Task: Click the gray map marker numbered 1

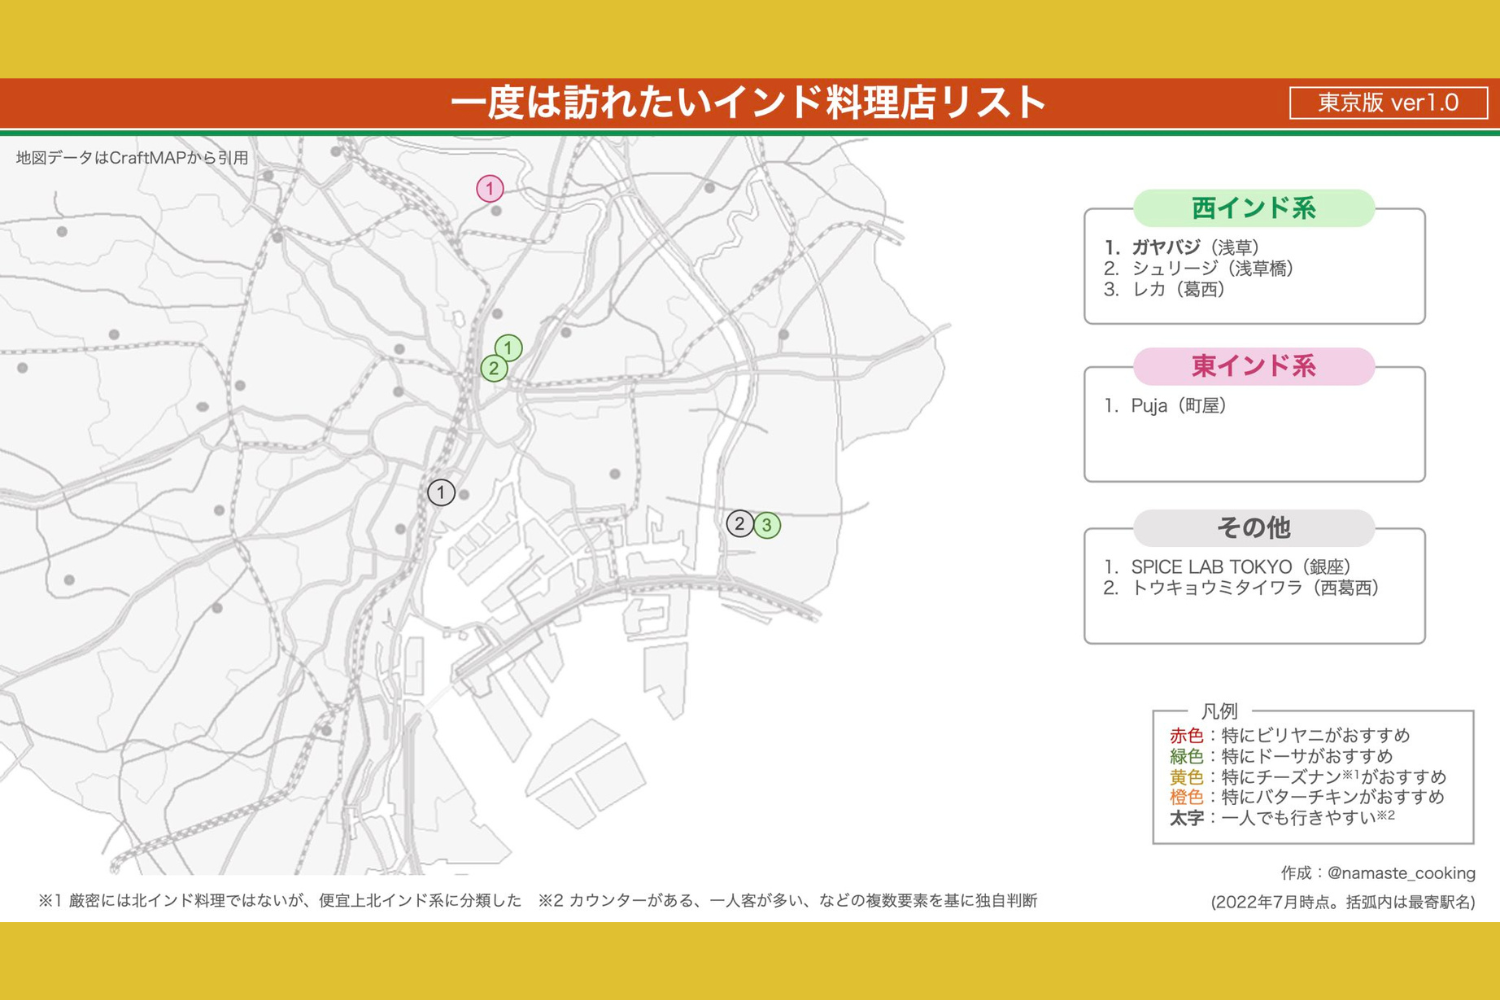Action: click(x=441, y=492)
